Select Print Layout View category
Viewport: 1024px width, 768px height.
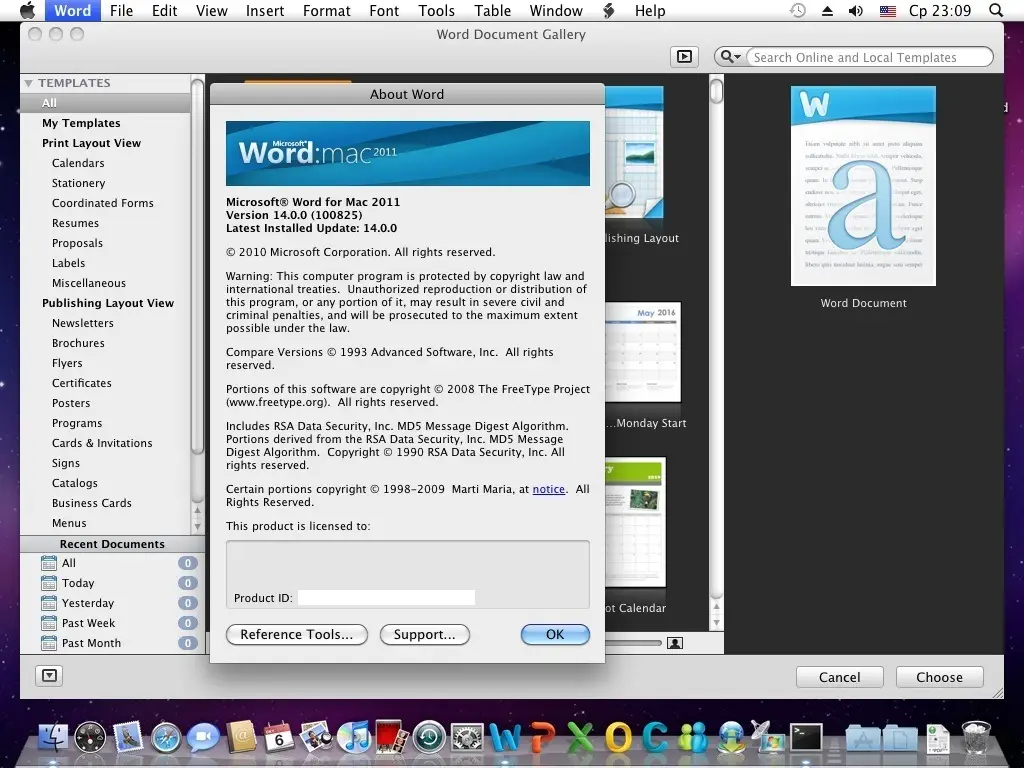point(91,143)
